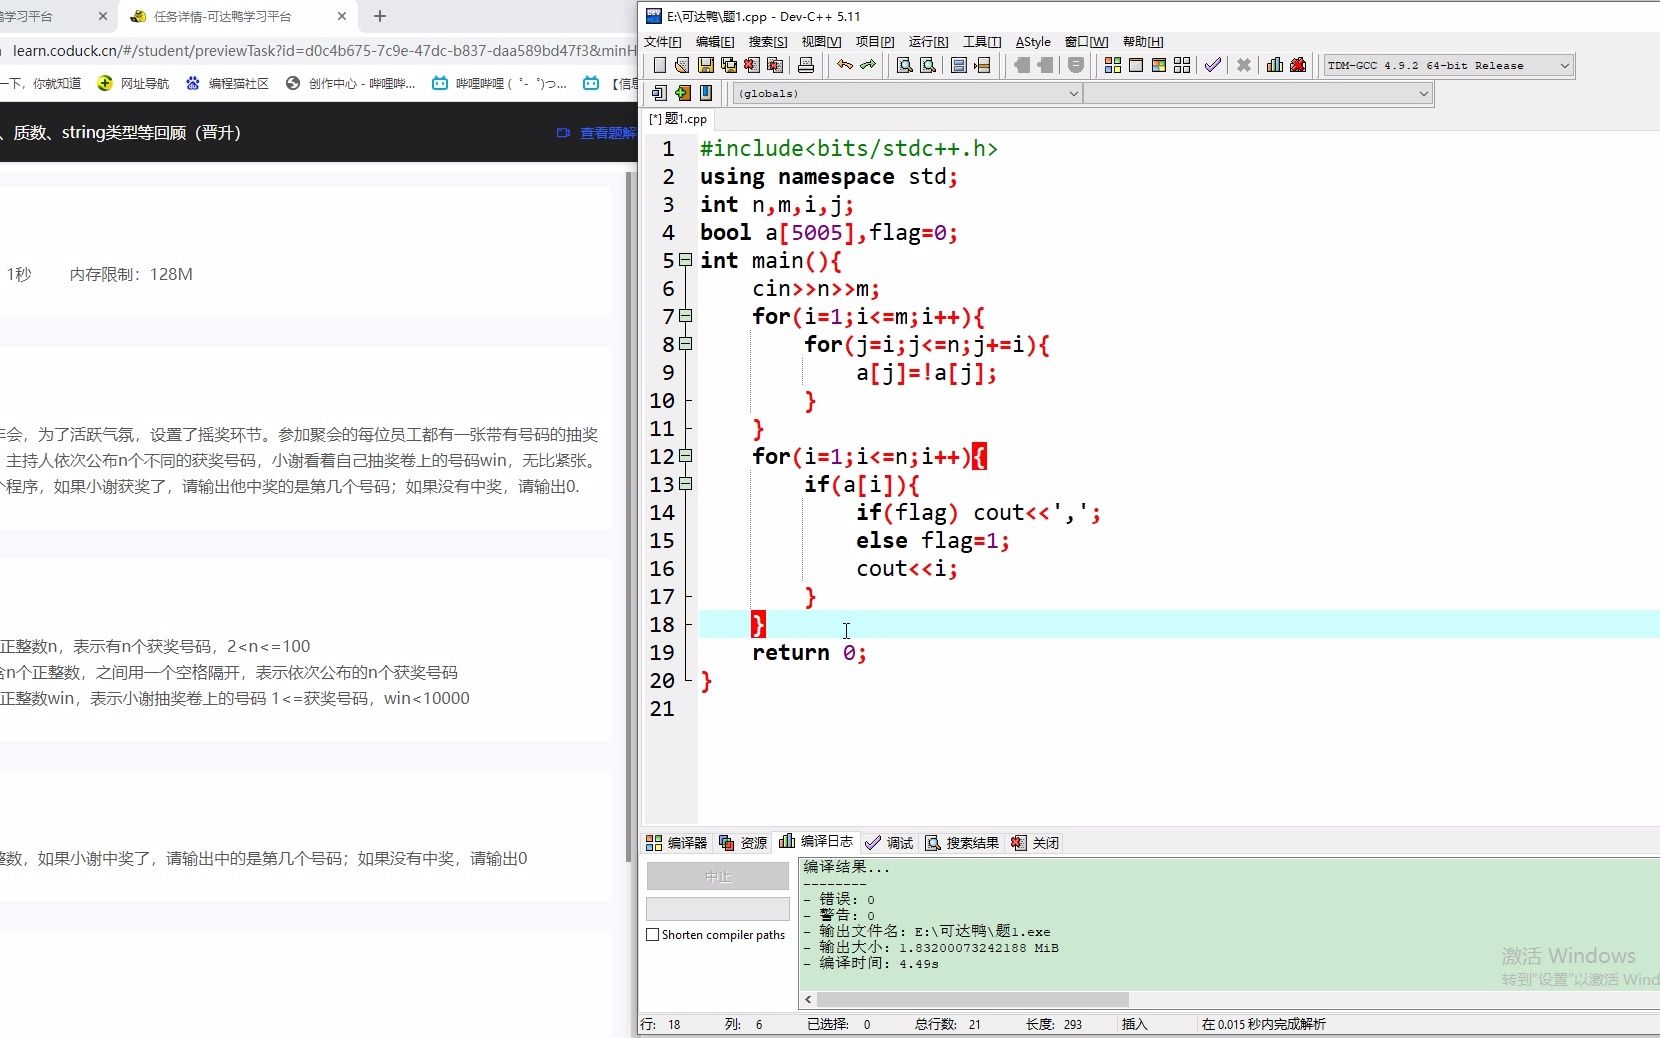Open the 工具[T] menu
Viewport: 1660px width, 1038px height.
tap(982, 42)
